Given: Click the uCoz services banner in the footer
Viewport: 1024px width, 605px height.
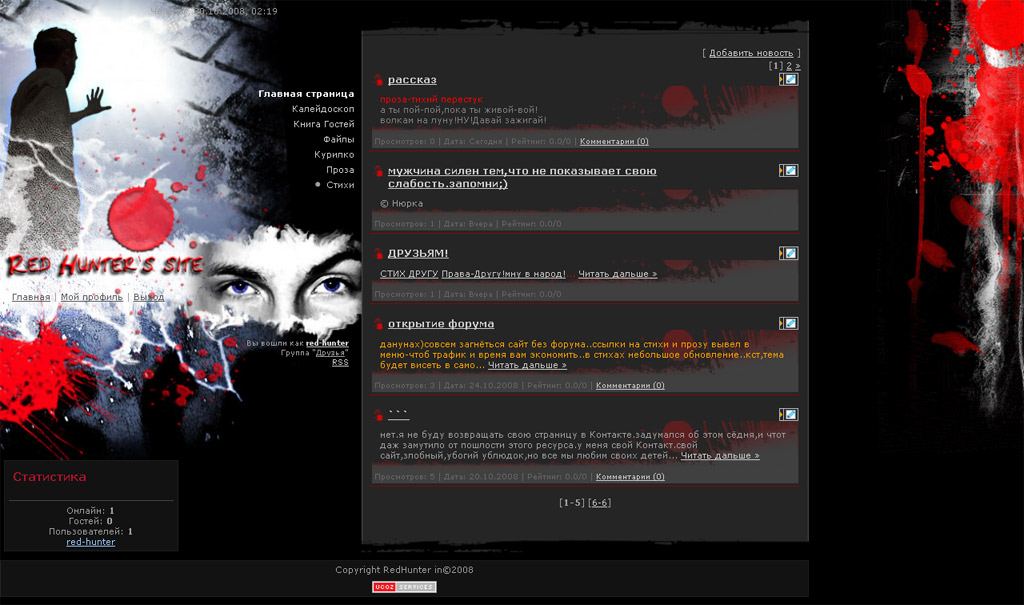Looking at the screenshot, I should tap(404, 587).
